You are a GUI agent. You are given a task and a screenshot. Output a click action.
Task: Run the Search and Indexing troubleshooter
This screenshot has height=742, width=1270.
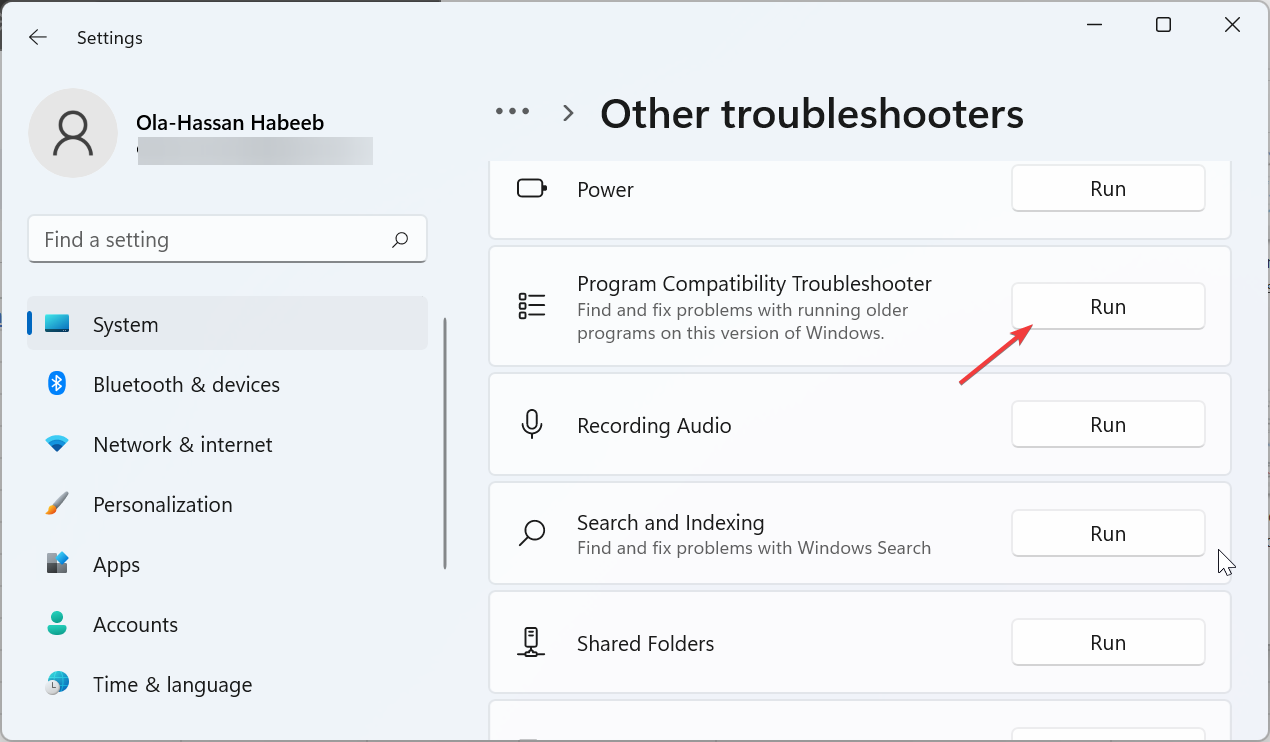(x=1108, y=534)
